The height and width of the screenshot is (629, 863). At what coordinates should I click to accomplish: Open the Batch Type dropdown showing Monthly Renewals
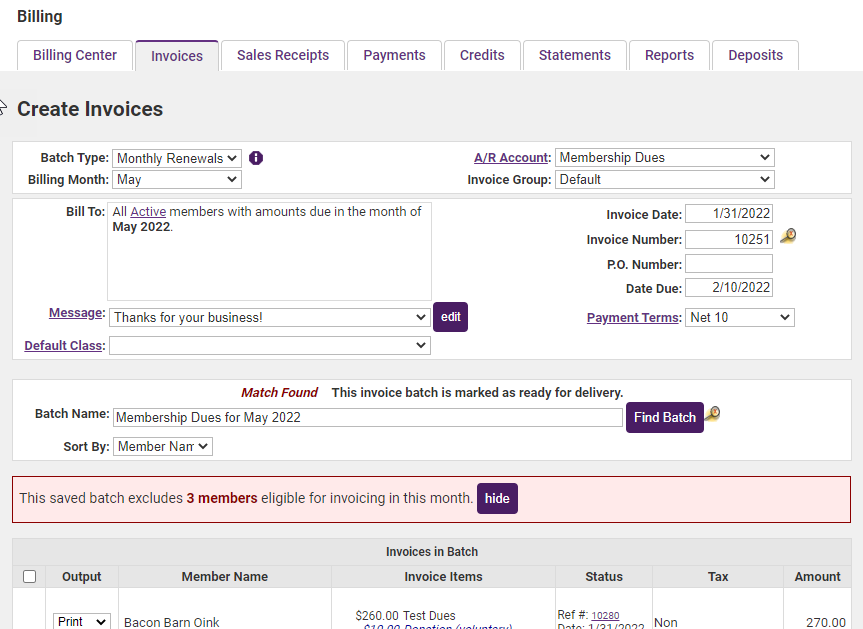point(176,157)
